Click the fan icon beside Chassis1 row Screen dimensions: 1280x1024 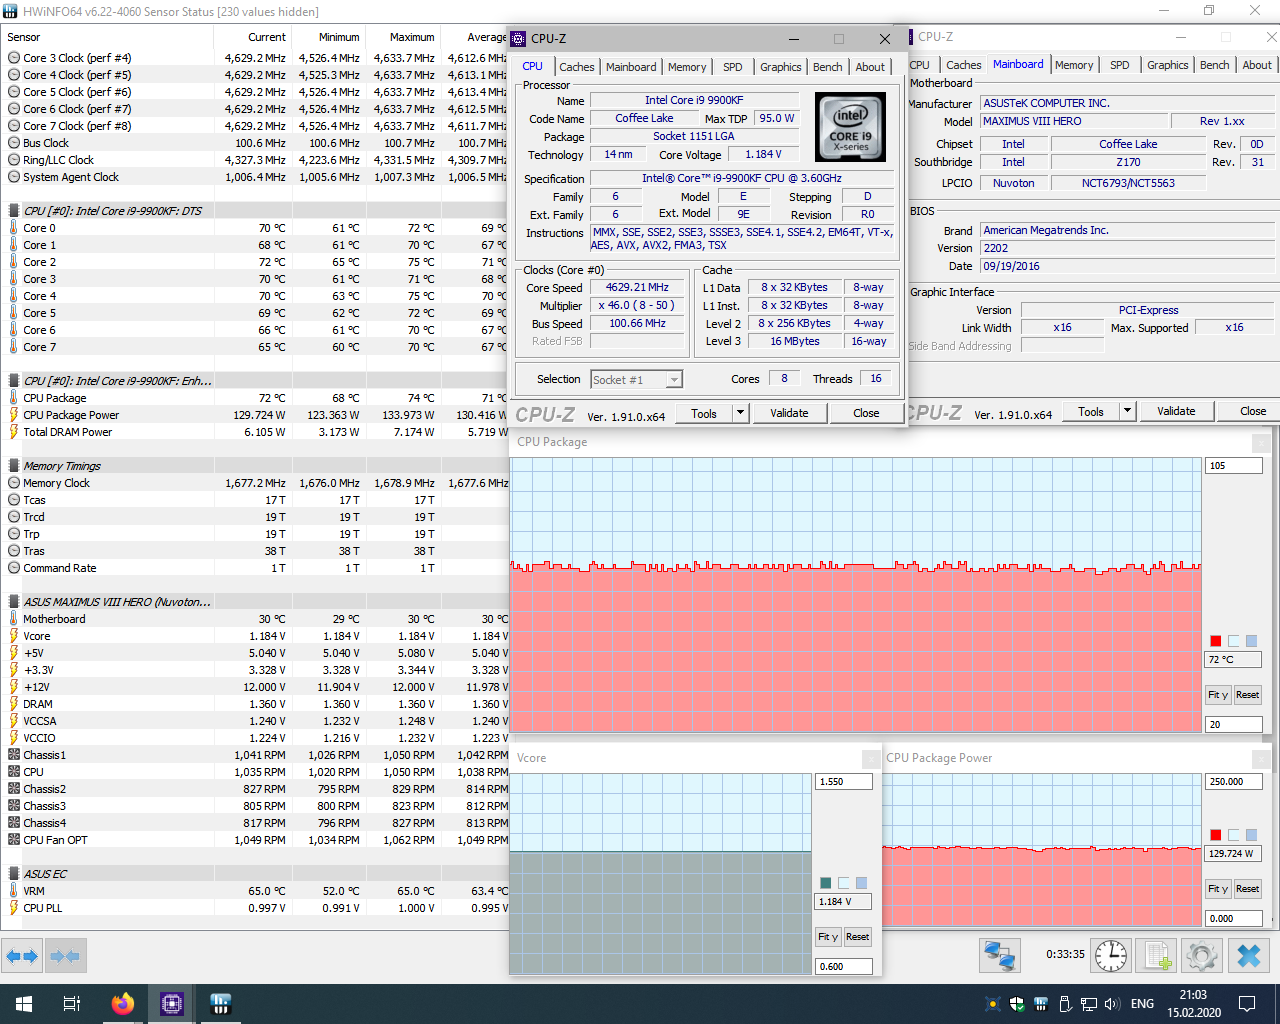pyautogui.click(x=14, y=755)
